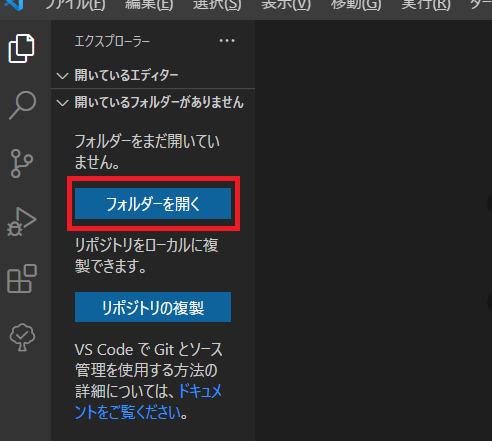Open the 実行(R) menu

[426, 5]
